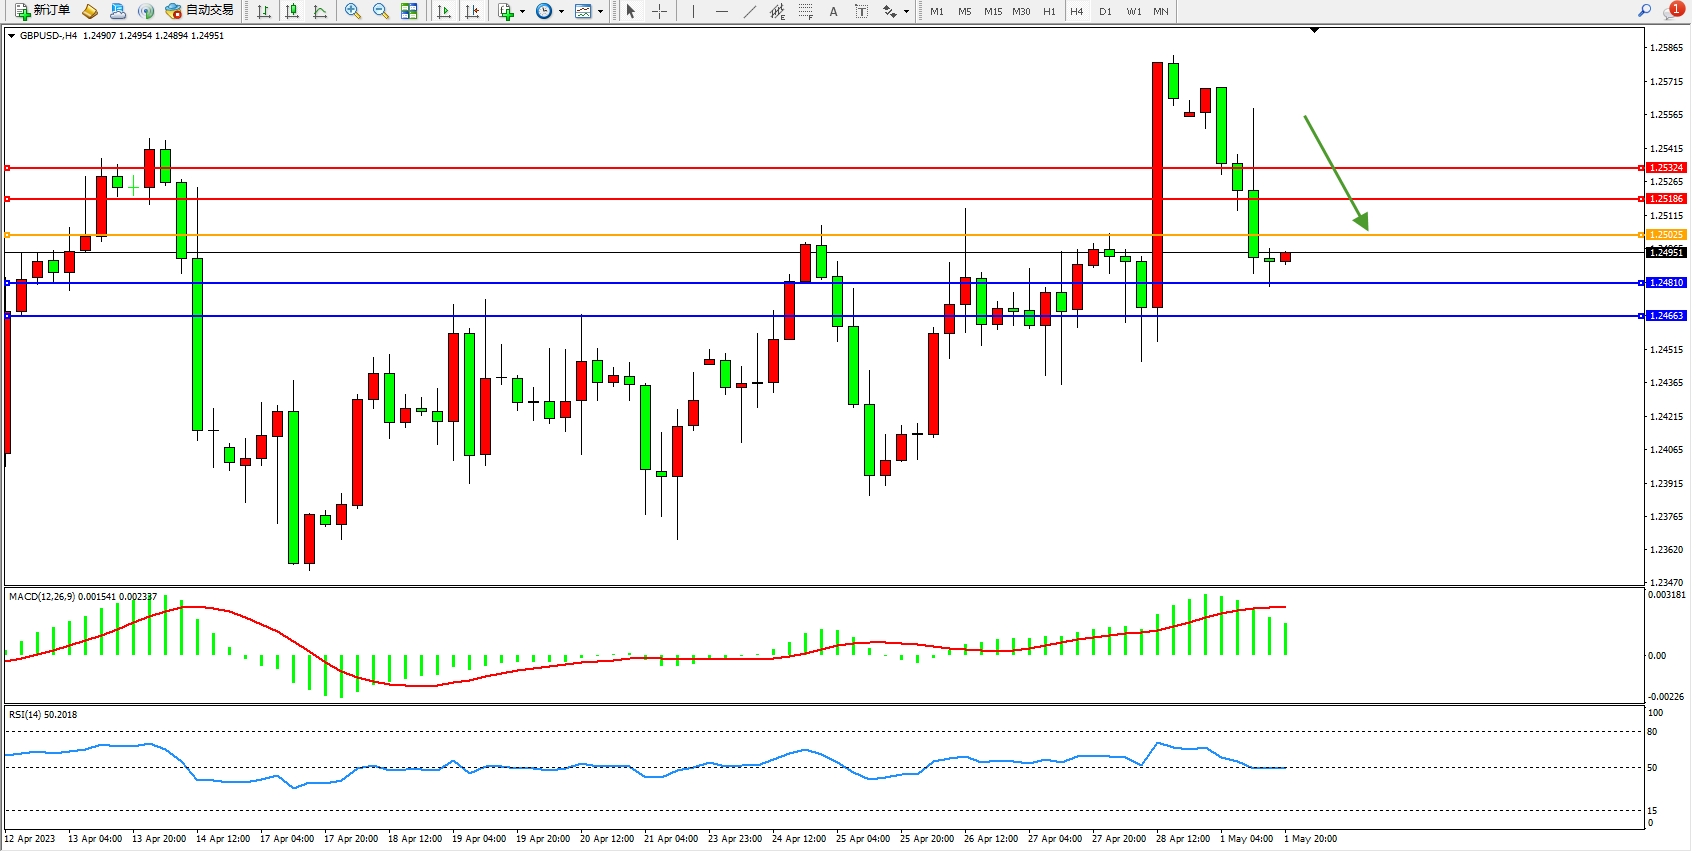Screen dimensions: 1692x852
Task: Switch chart to candlestick mode
Action: pos(292,11)
